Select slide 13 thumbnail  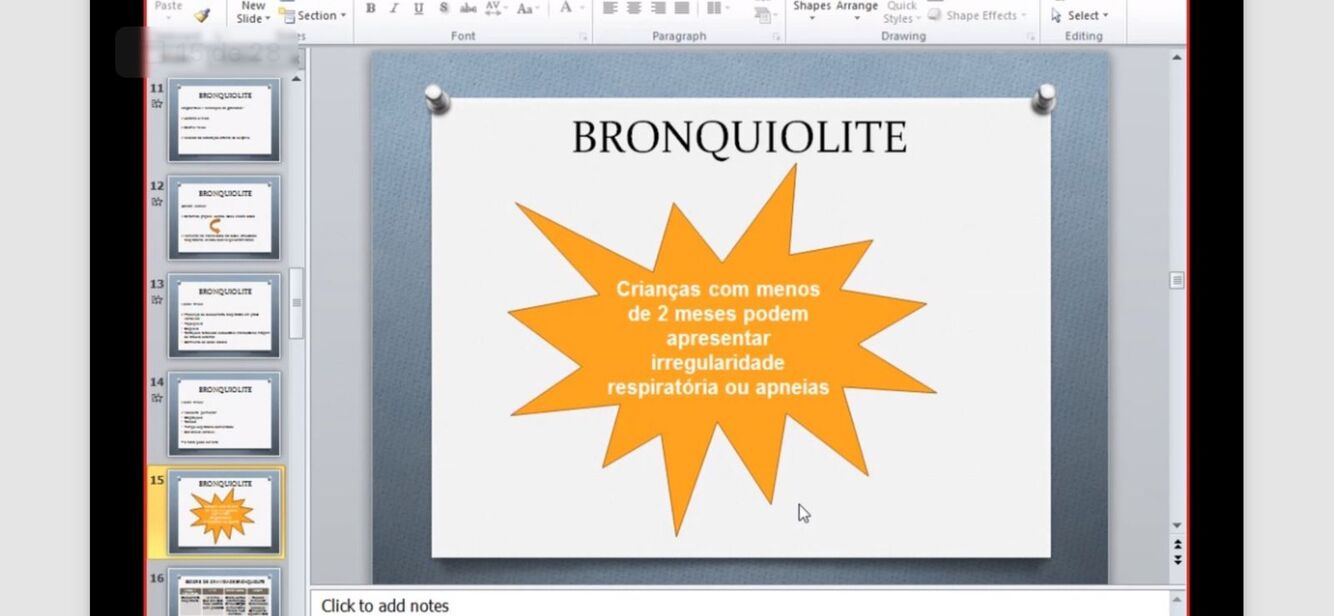click(224, 315)
